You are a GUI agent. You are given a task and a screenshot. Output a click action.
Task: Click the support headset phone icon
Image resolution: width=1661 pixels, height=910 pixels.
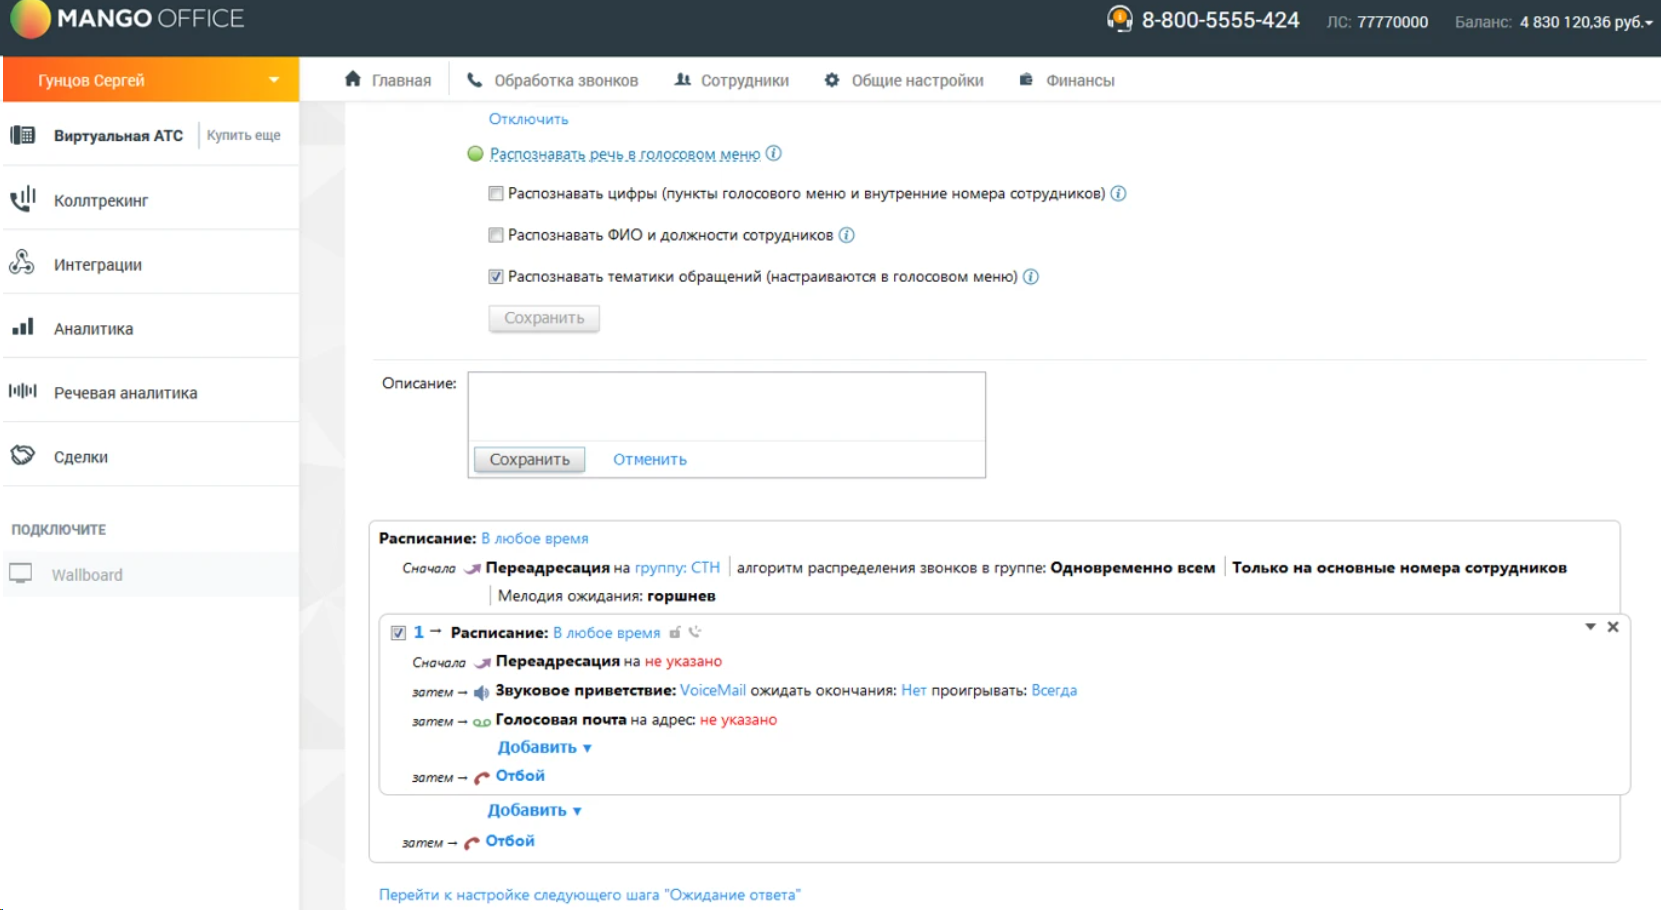point(1119,19)
